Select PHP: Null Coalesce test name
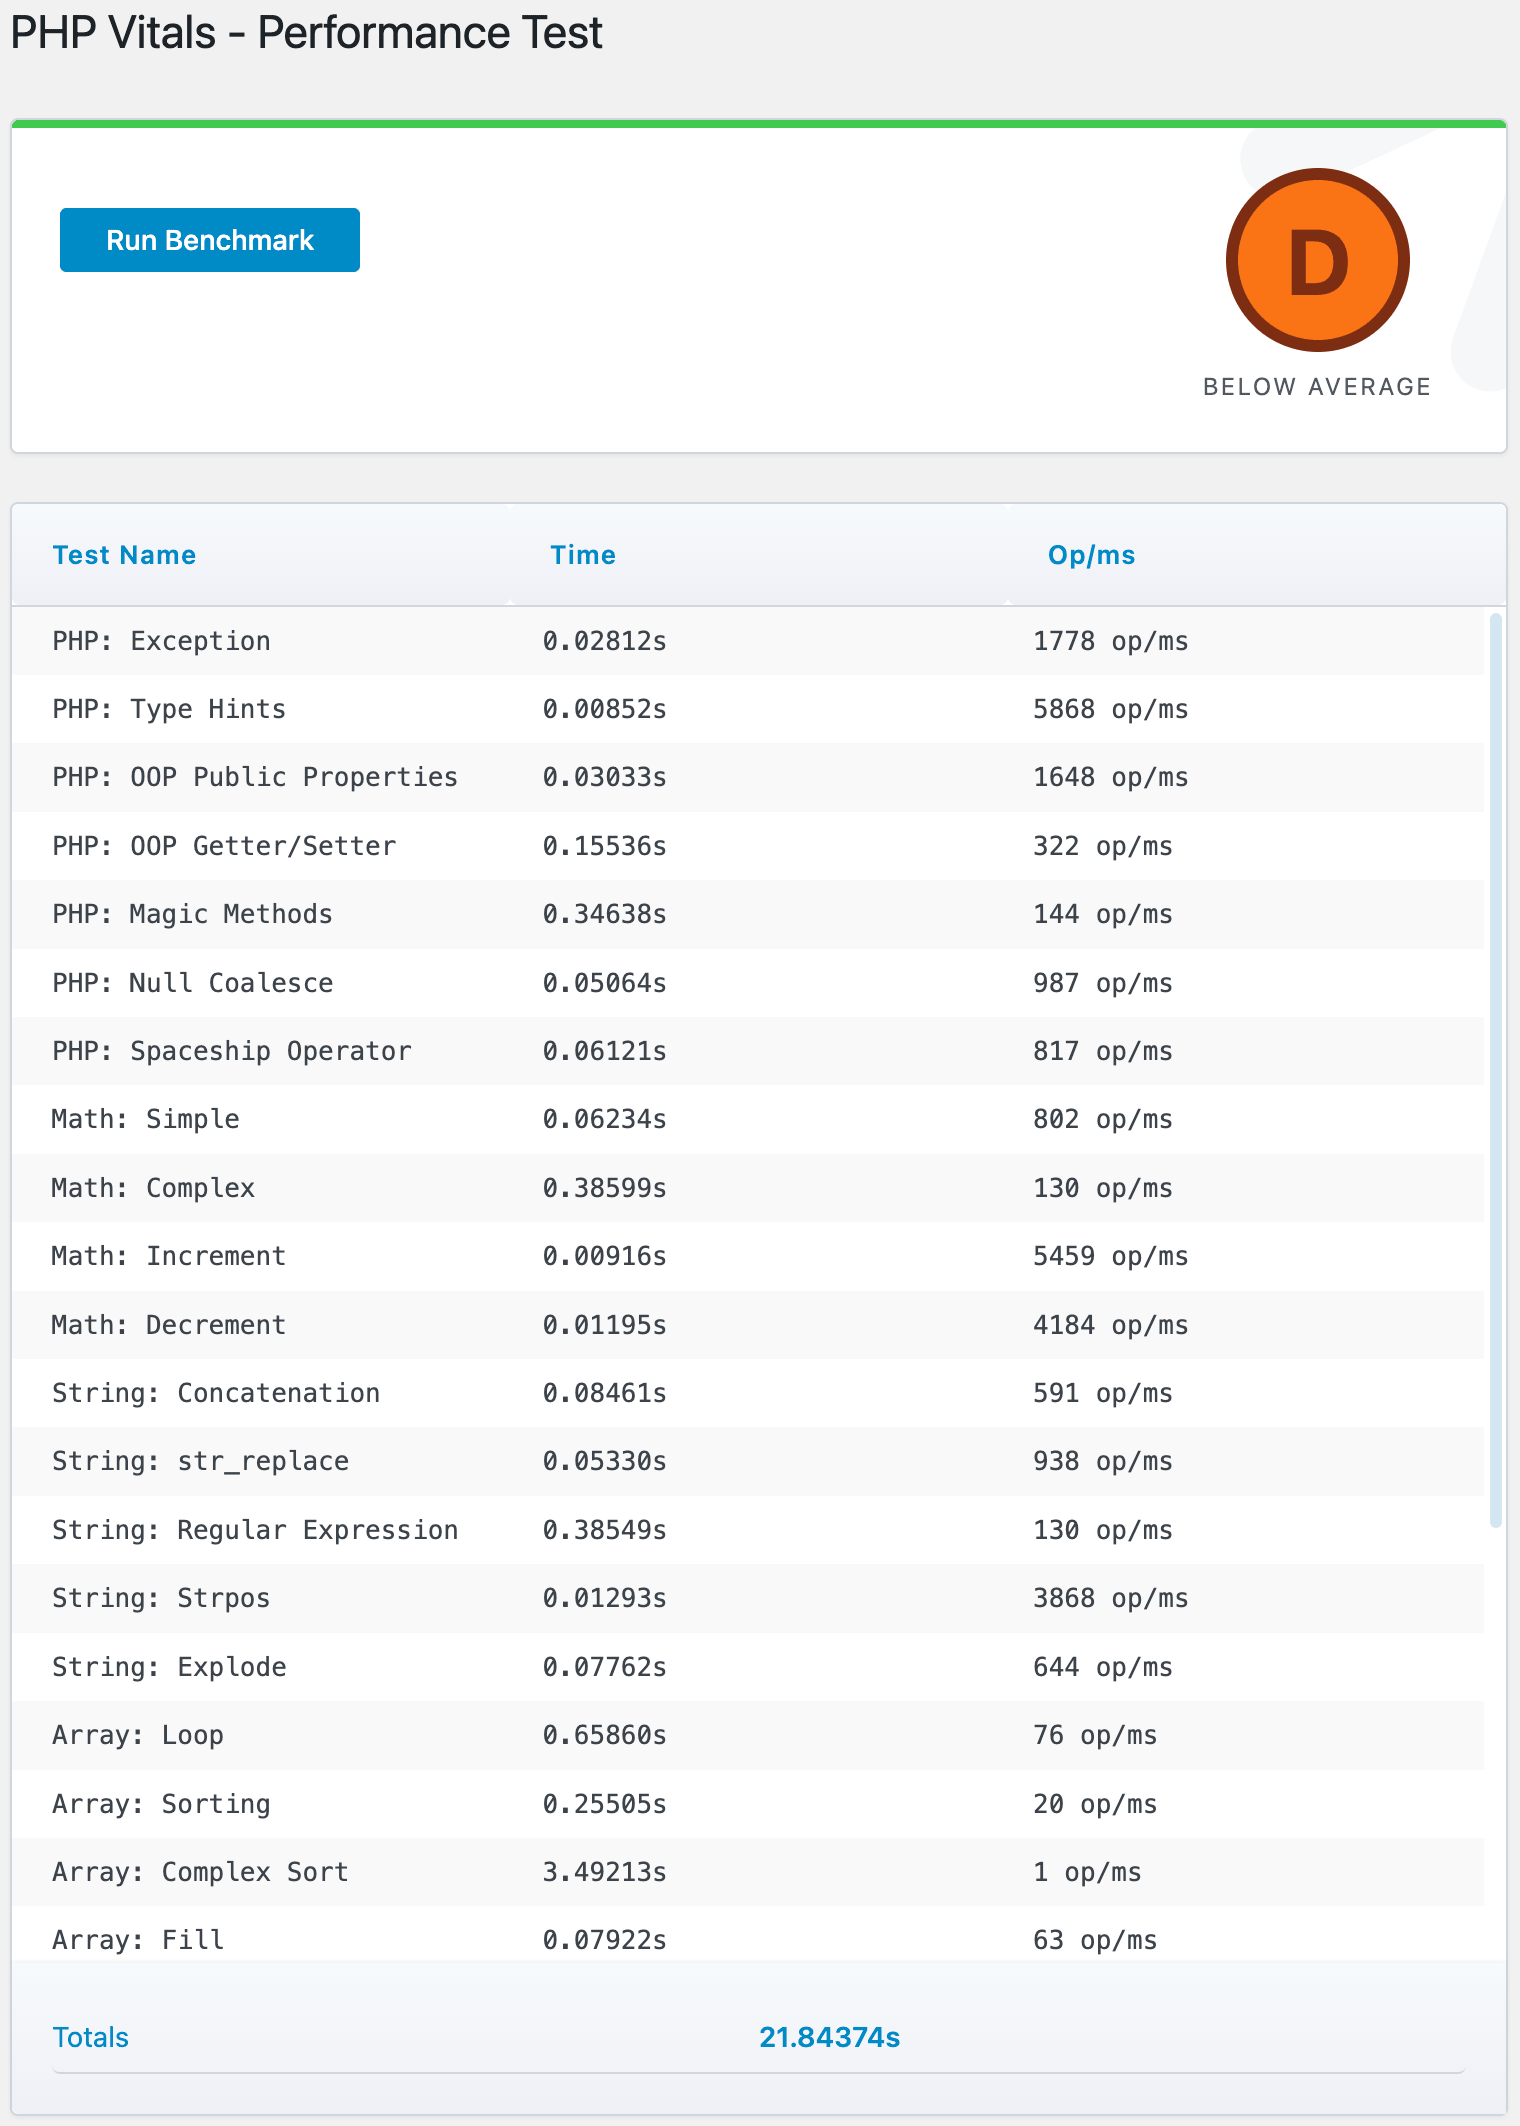 click(x=192, y=983)
